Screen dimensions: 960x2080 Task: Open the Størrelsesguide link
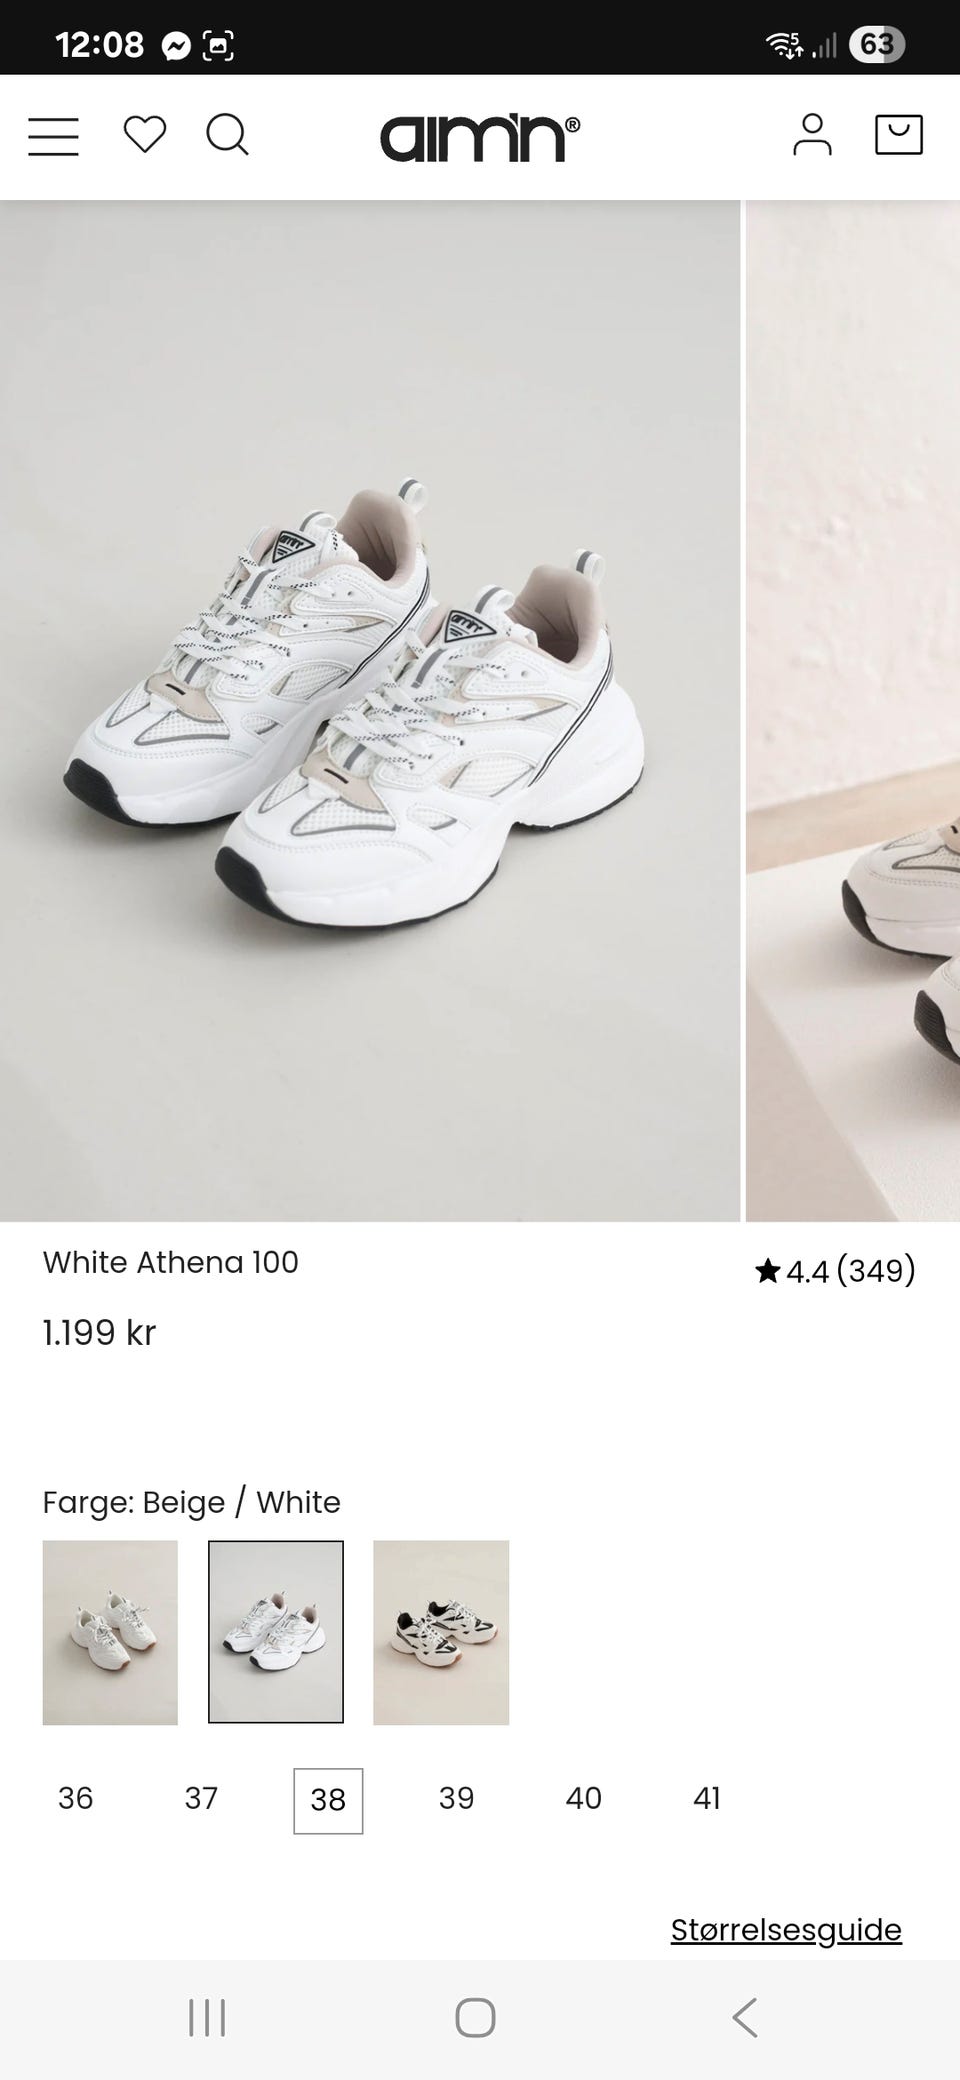tap(786, 1929)
